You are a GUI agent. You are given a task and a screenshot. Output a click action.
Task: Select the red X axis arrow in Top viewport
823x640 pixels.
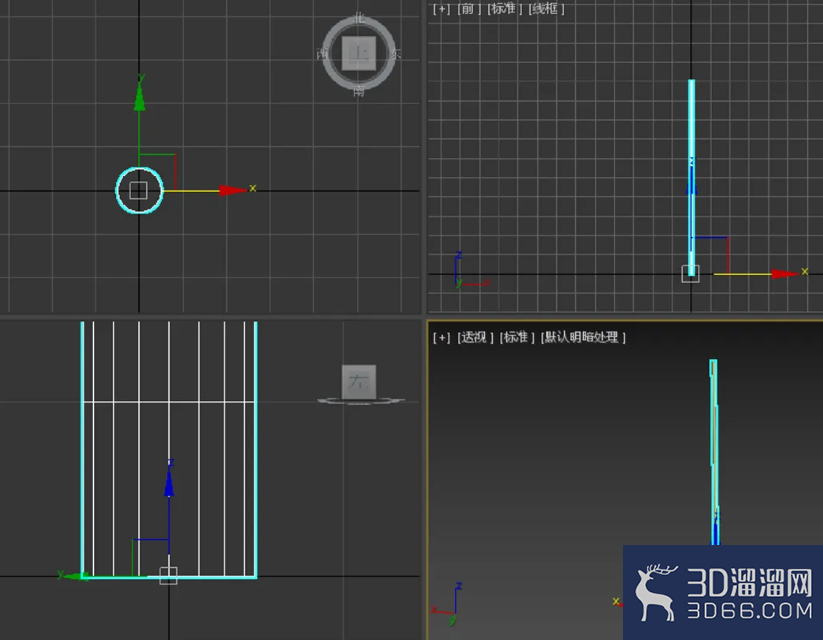(233, 190)
